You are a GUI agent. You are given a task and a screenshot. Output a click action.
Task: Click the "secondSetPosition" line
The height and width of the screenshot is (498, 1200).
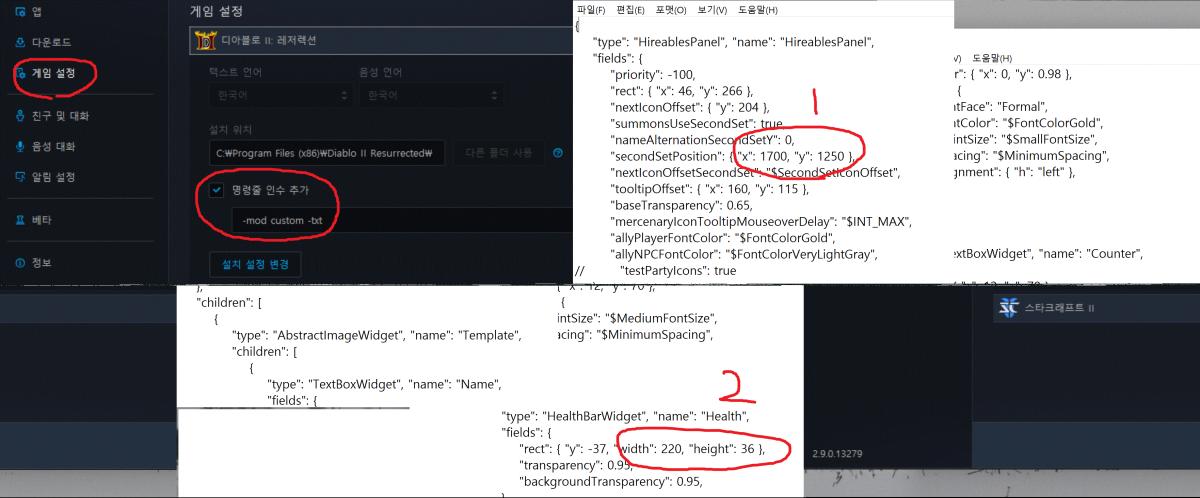[732, 157]
